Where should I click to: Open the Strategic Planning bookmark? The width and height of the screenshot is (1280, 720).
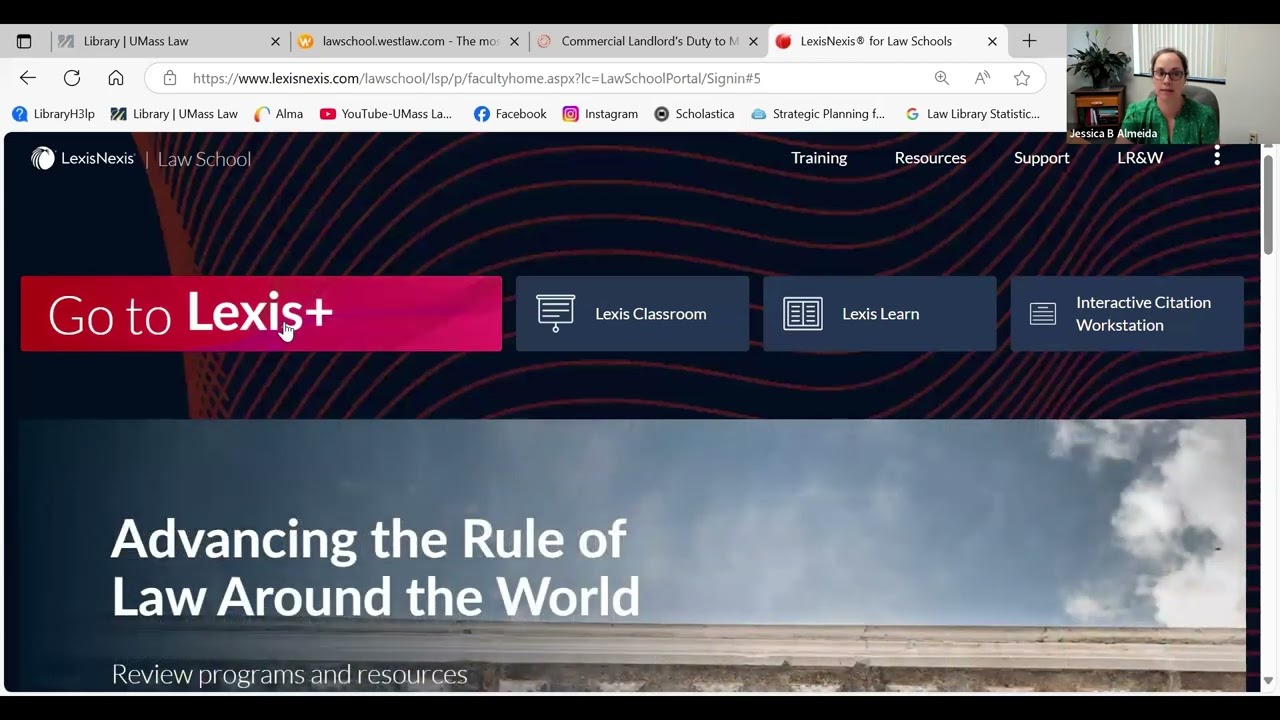click(x=818, y=114)
